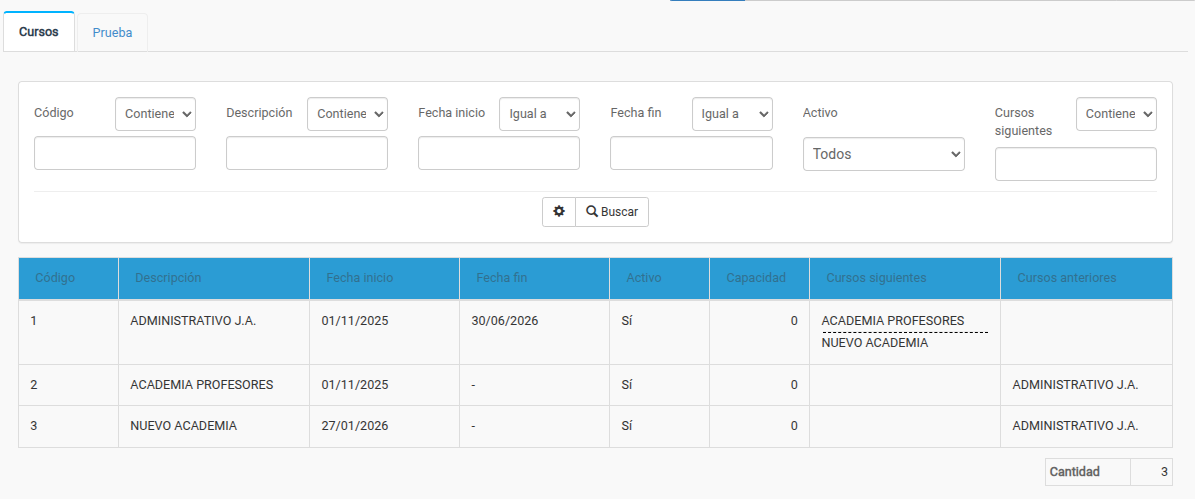Click the Buscar search button

[x=612, y=212]
